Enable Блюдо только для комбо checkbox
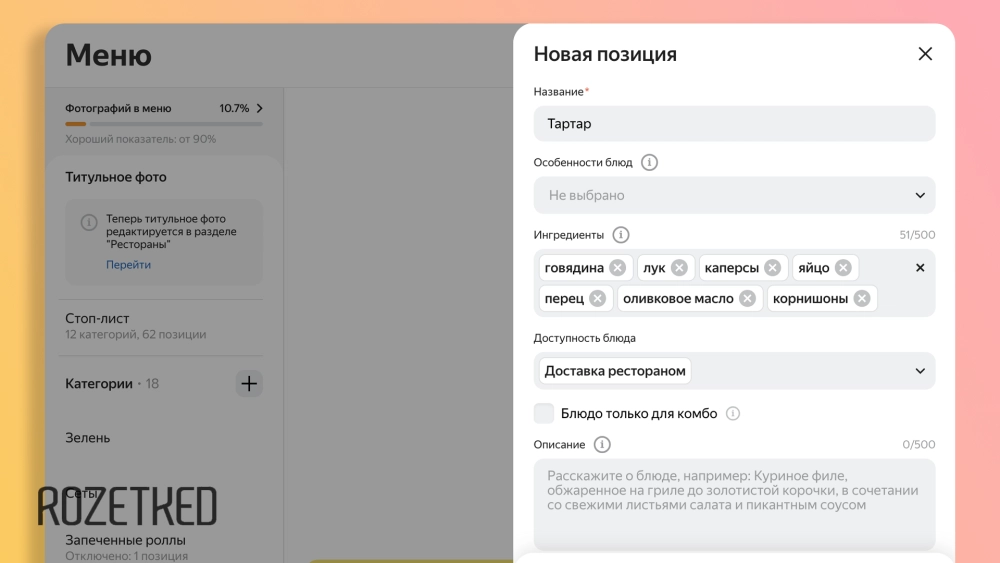This screenshot has width=1000, height=563. [x=544, y=414]
